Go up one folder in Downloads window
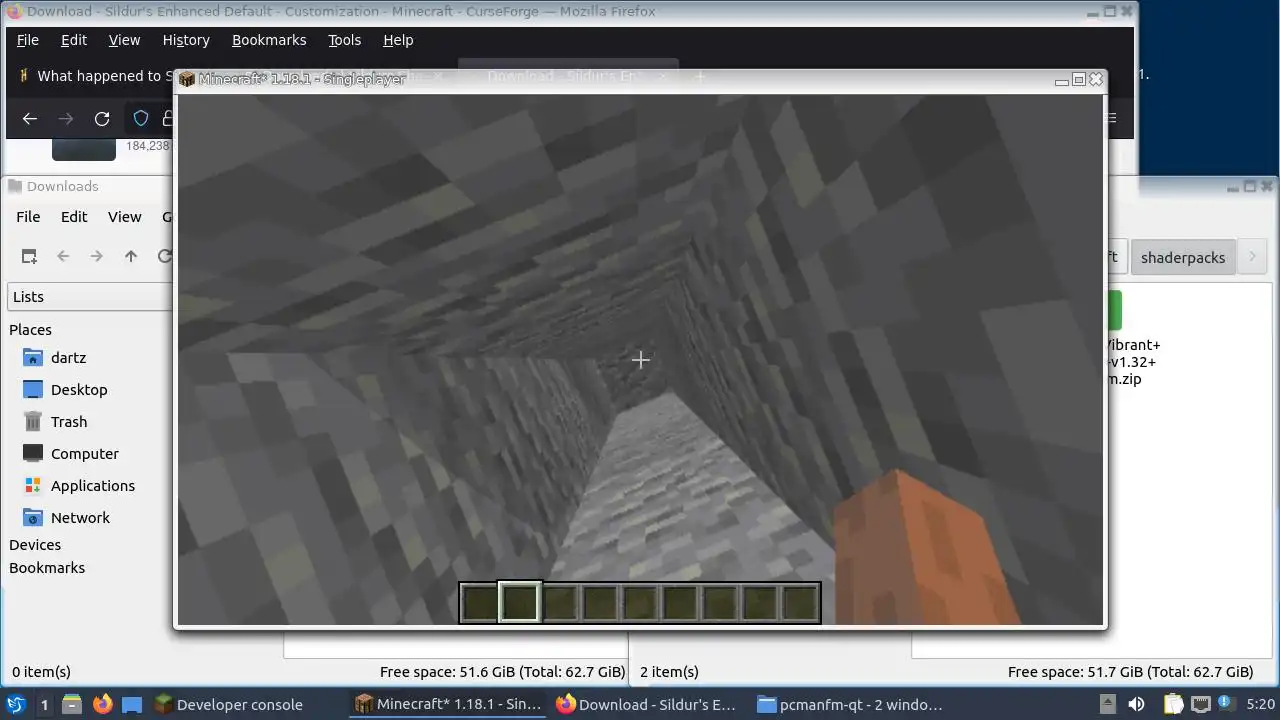 coord(131,256)
